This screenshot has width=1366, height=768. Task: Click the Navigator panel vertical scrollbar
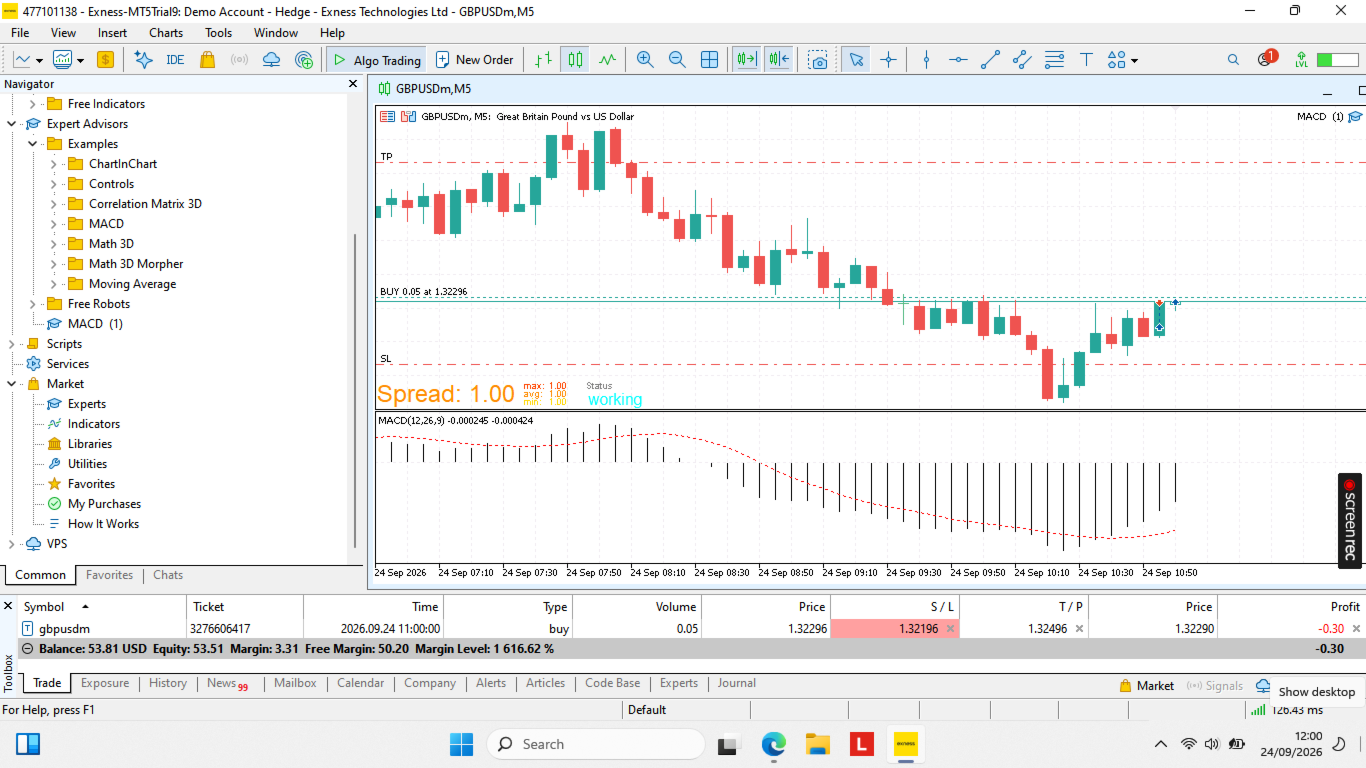point(355,390)
